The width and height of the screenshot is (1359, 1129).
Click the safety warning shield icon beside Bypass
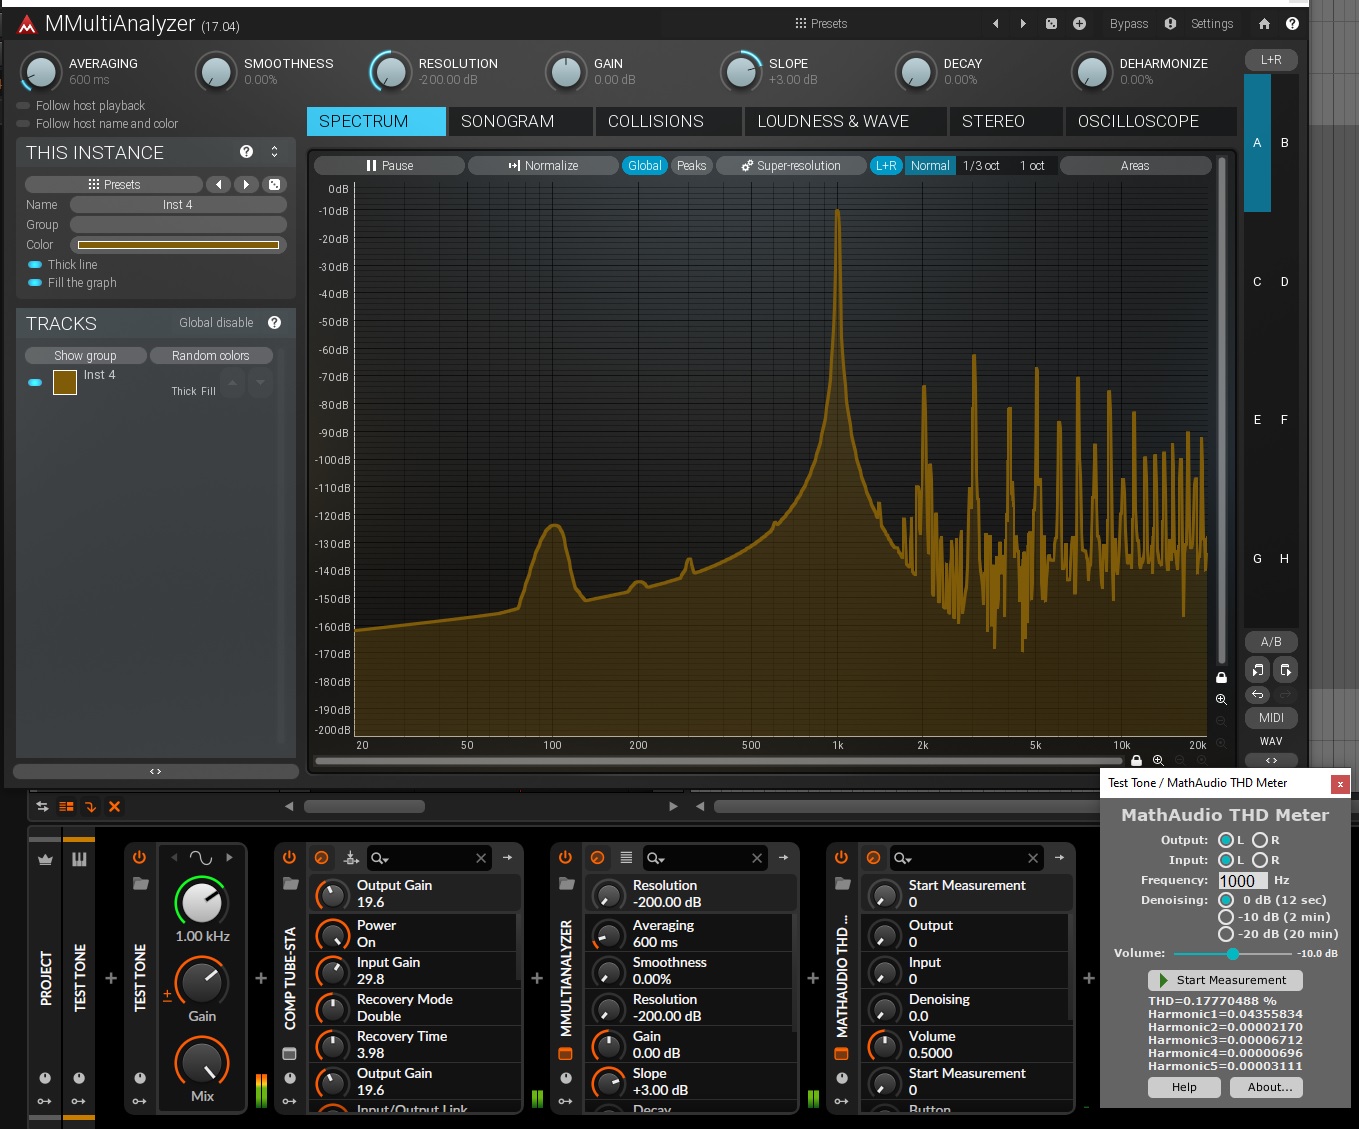point(1170,23)
